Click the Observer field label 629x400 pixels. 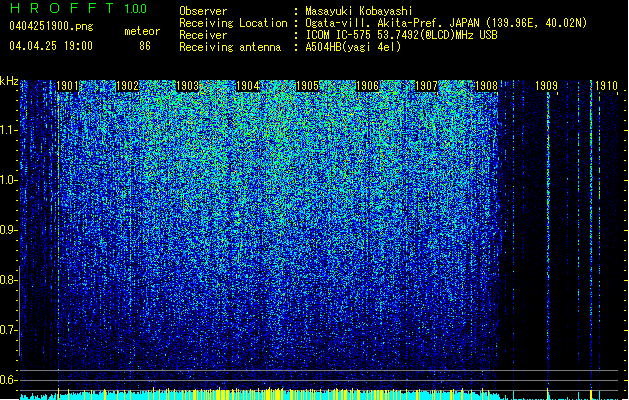pyautogui.click(x=203, y=11)
